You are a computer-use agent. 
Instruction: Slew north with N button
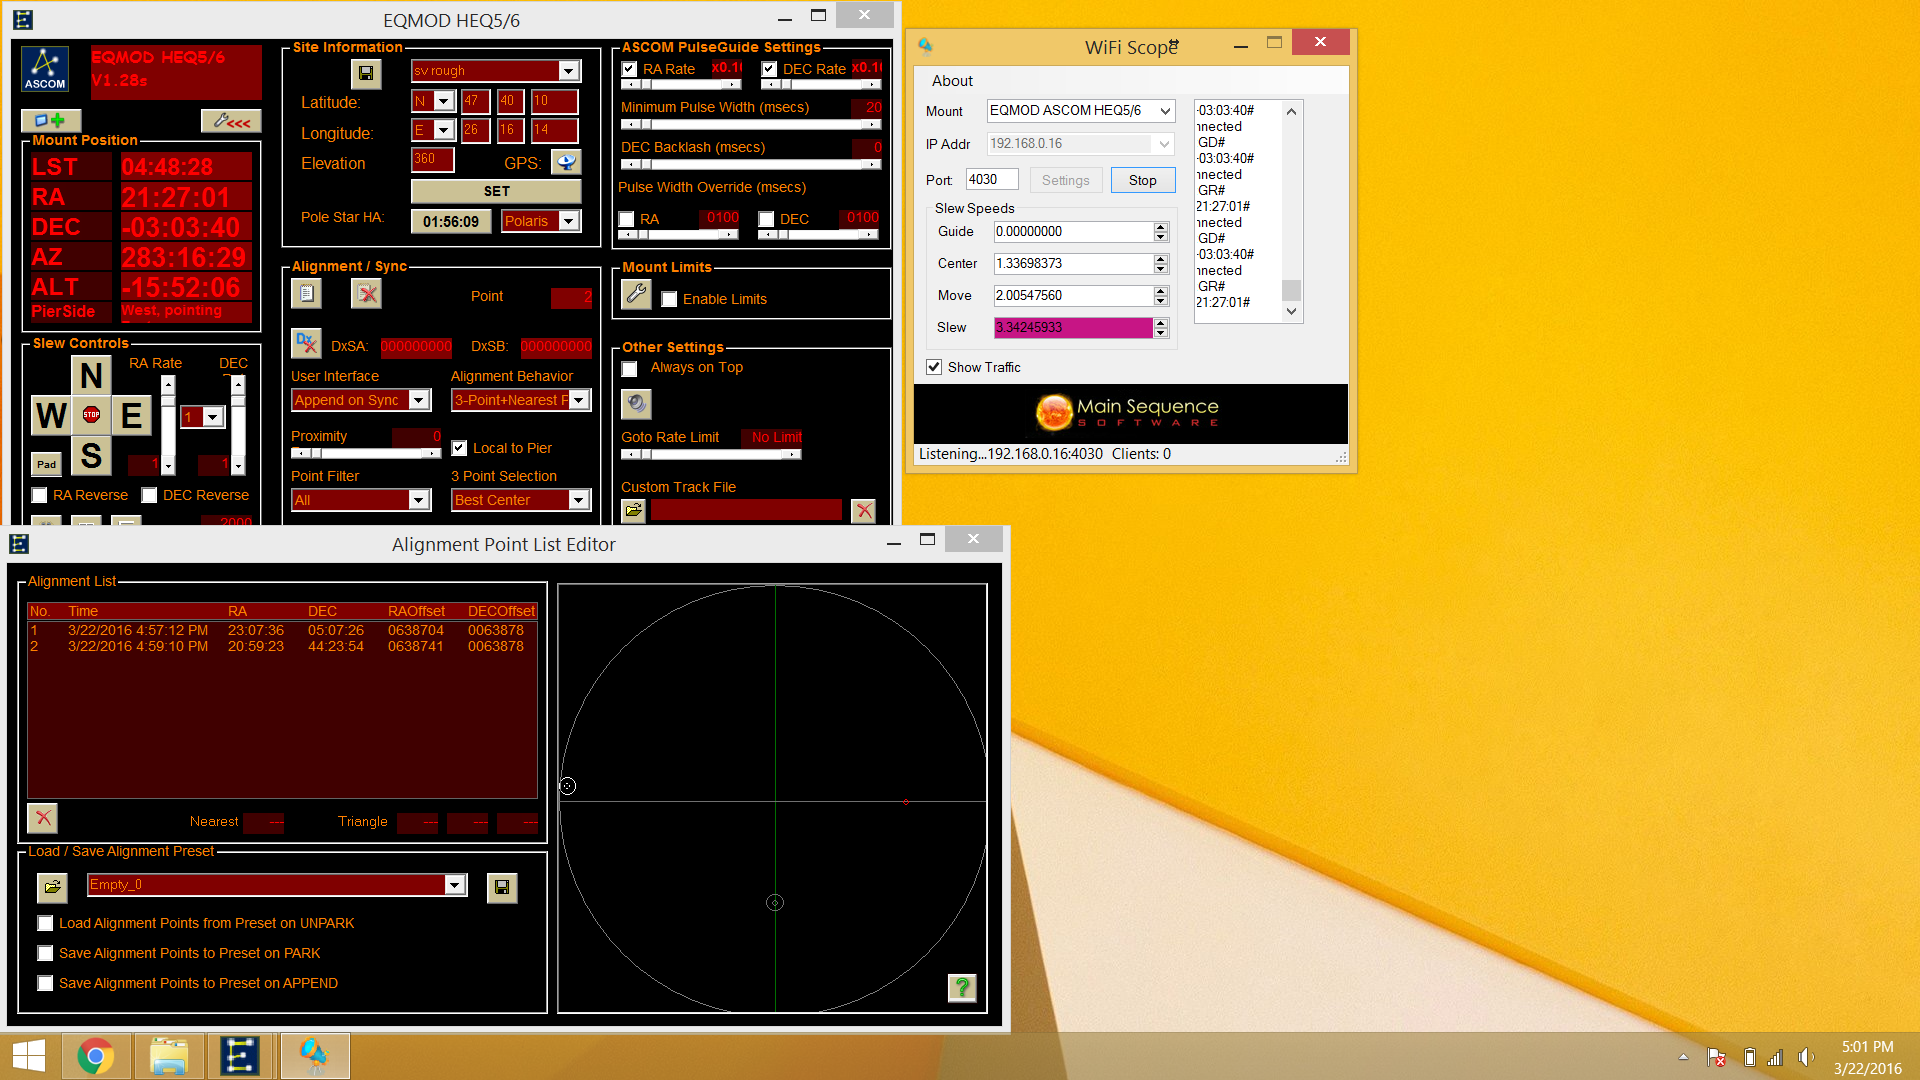91,376
